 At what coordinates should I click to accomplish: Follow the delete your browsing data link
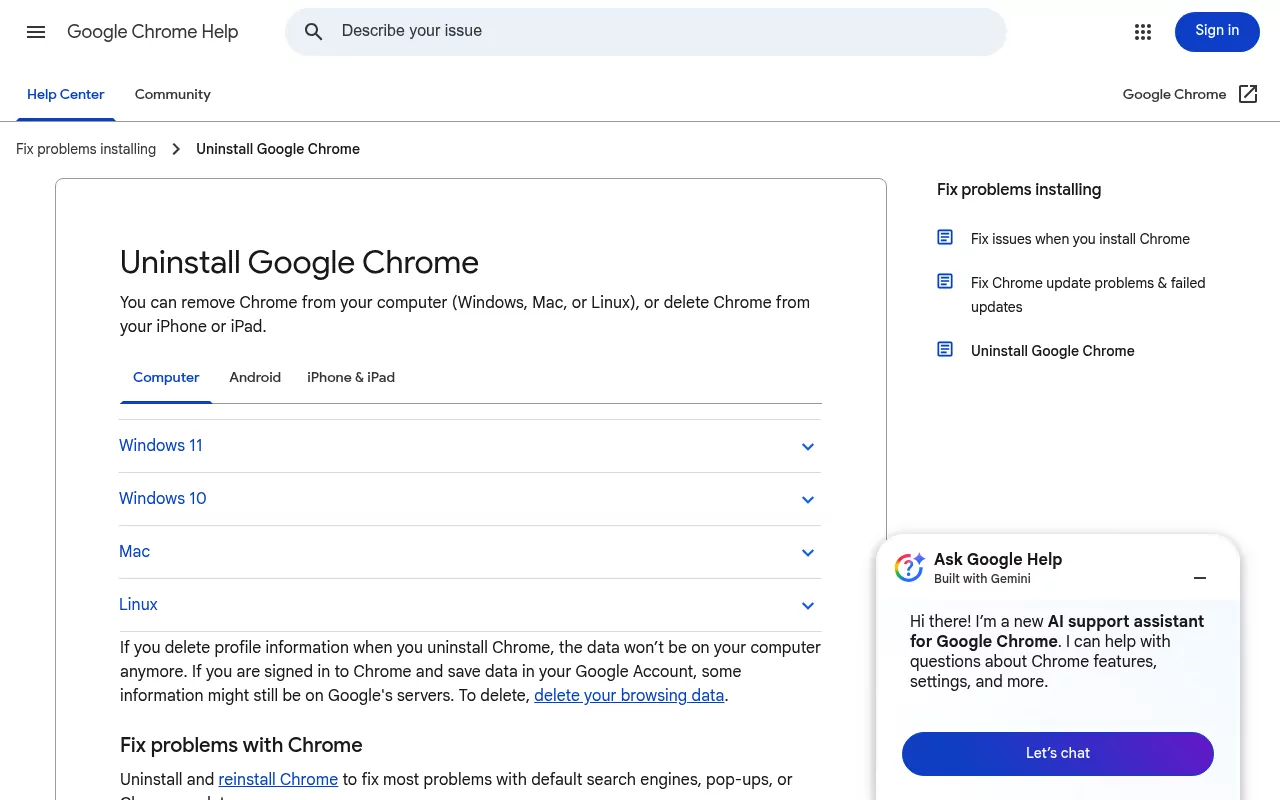629,696
